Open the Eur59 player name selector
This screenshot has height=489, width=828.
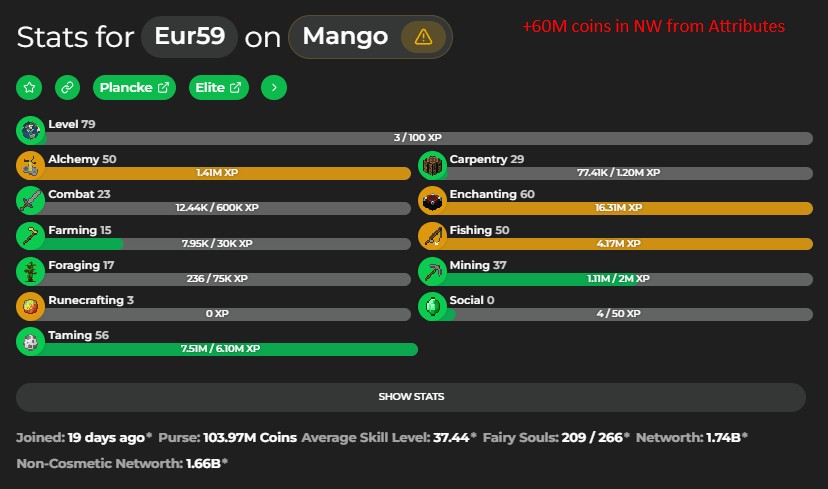coord(190,38)
